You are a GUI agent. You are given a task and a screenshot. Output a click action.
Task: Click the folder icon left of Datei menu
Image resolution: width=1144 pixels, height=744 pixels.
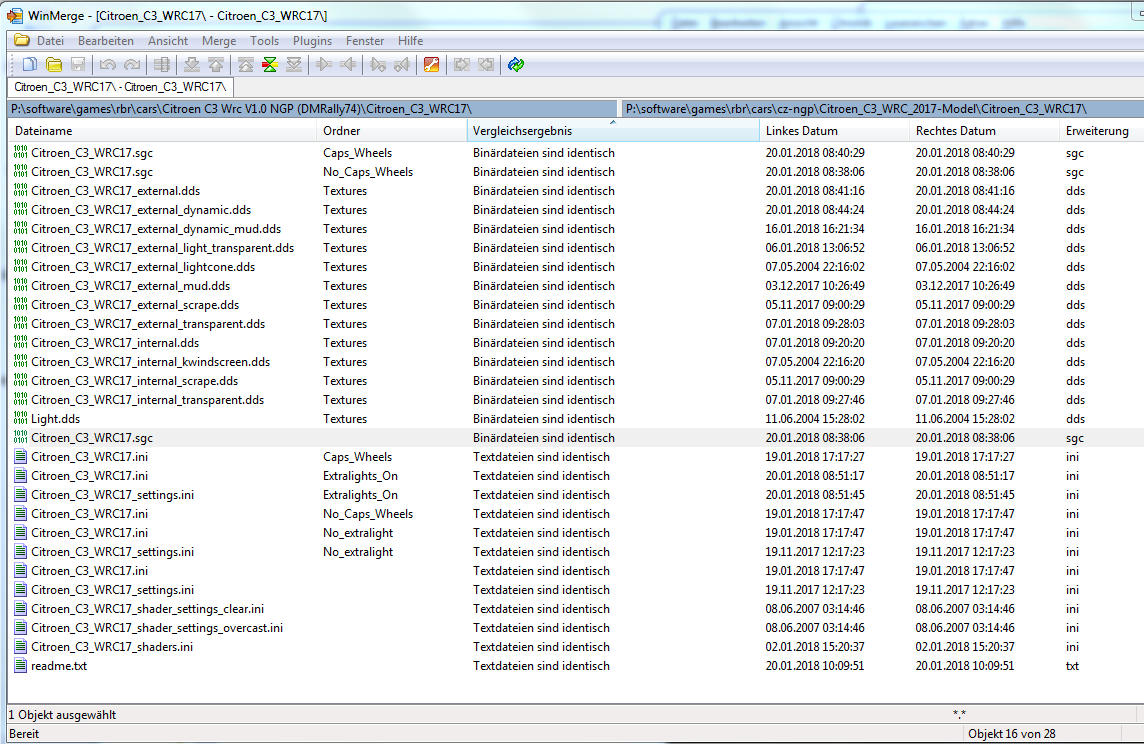(x=21, y=40)
